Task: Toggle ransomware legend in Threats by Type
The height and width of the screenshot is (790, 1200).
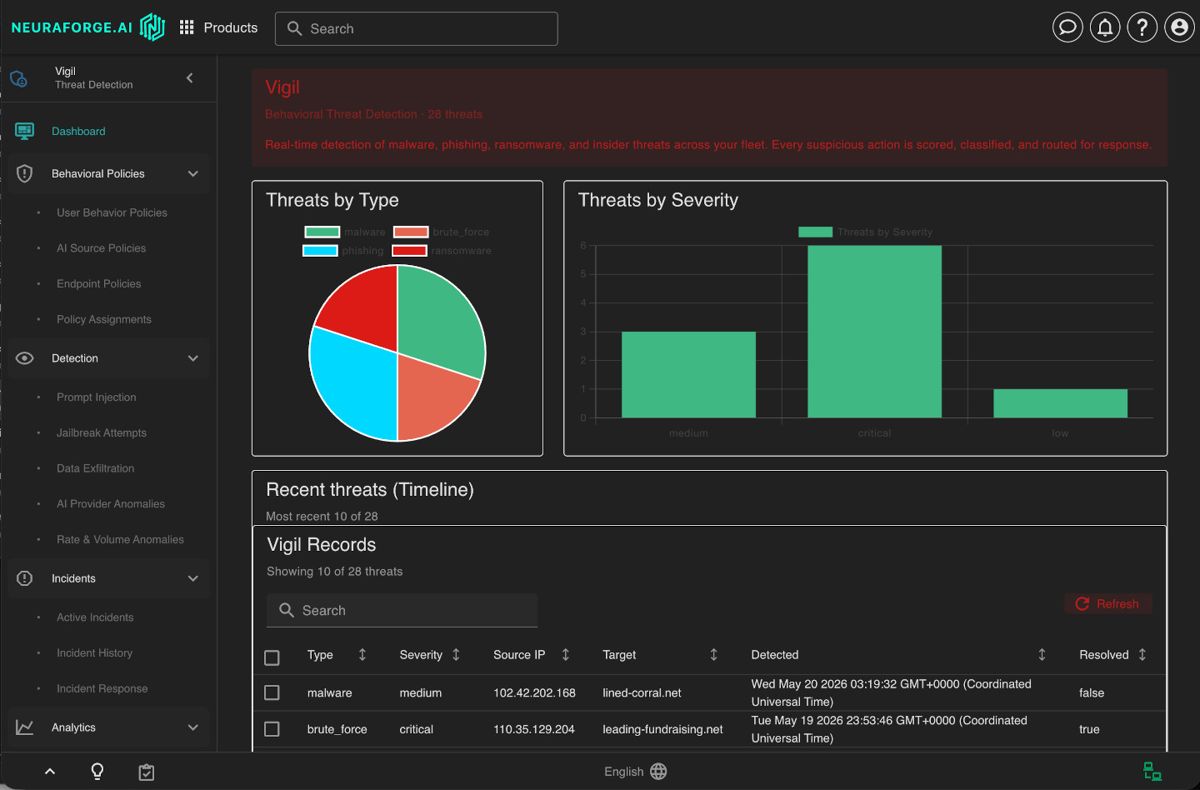Action: 441,251
